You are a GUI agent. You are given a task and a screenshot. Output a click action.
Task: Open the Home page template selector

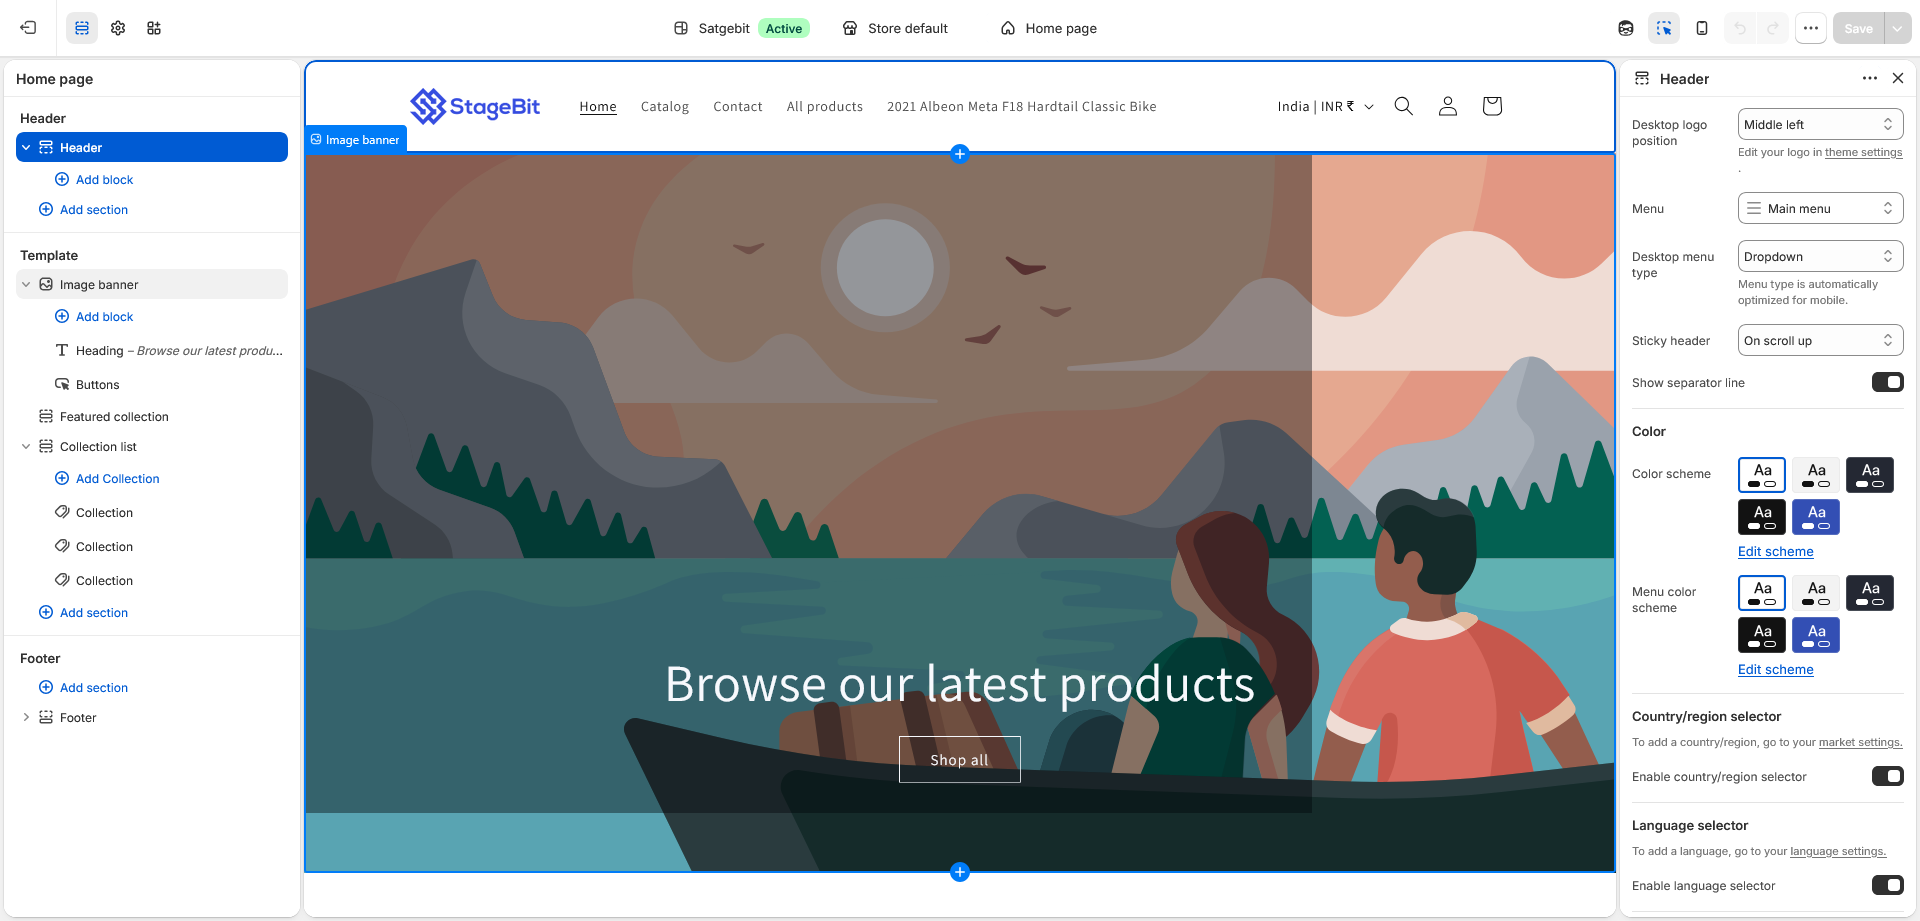(1049, 28)
